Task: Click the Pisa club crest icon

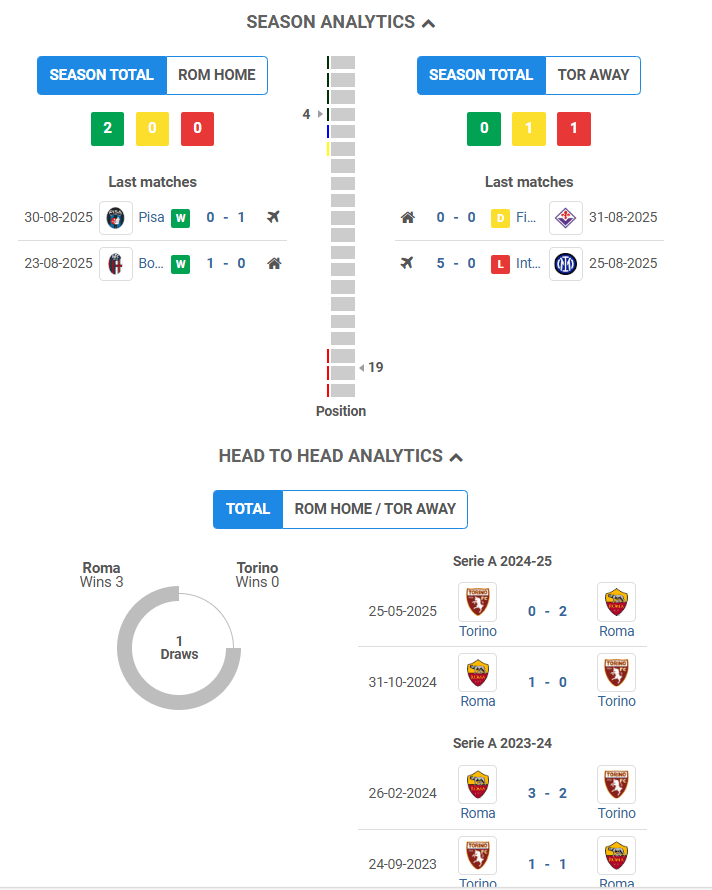Action: click(x=116, y=218)
